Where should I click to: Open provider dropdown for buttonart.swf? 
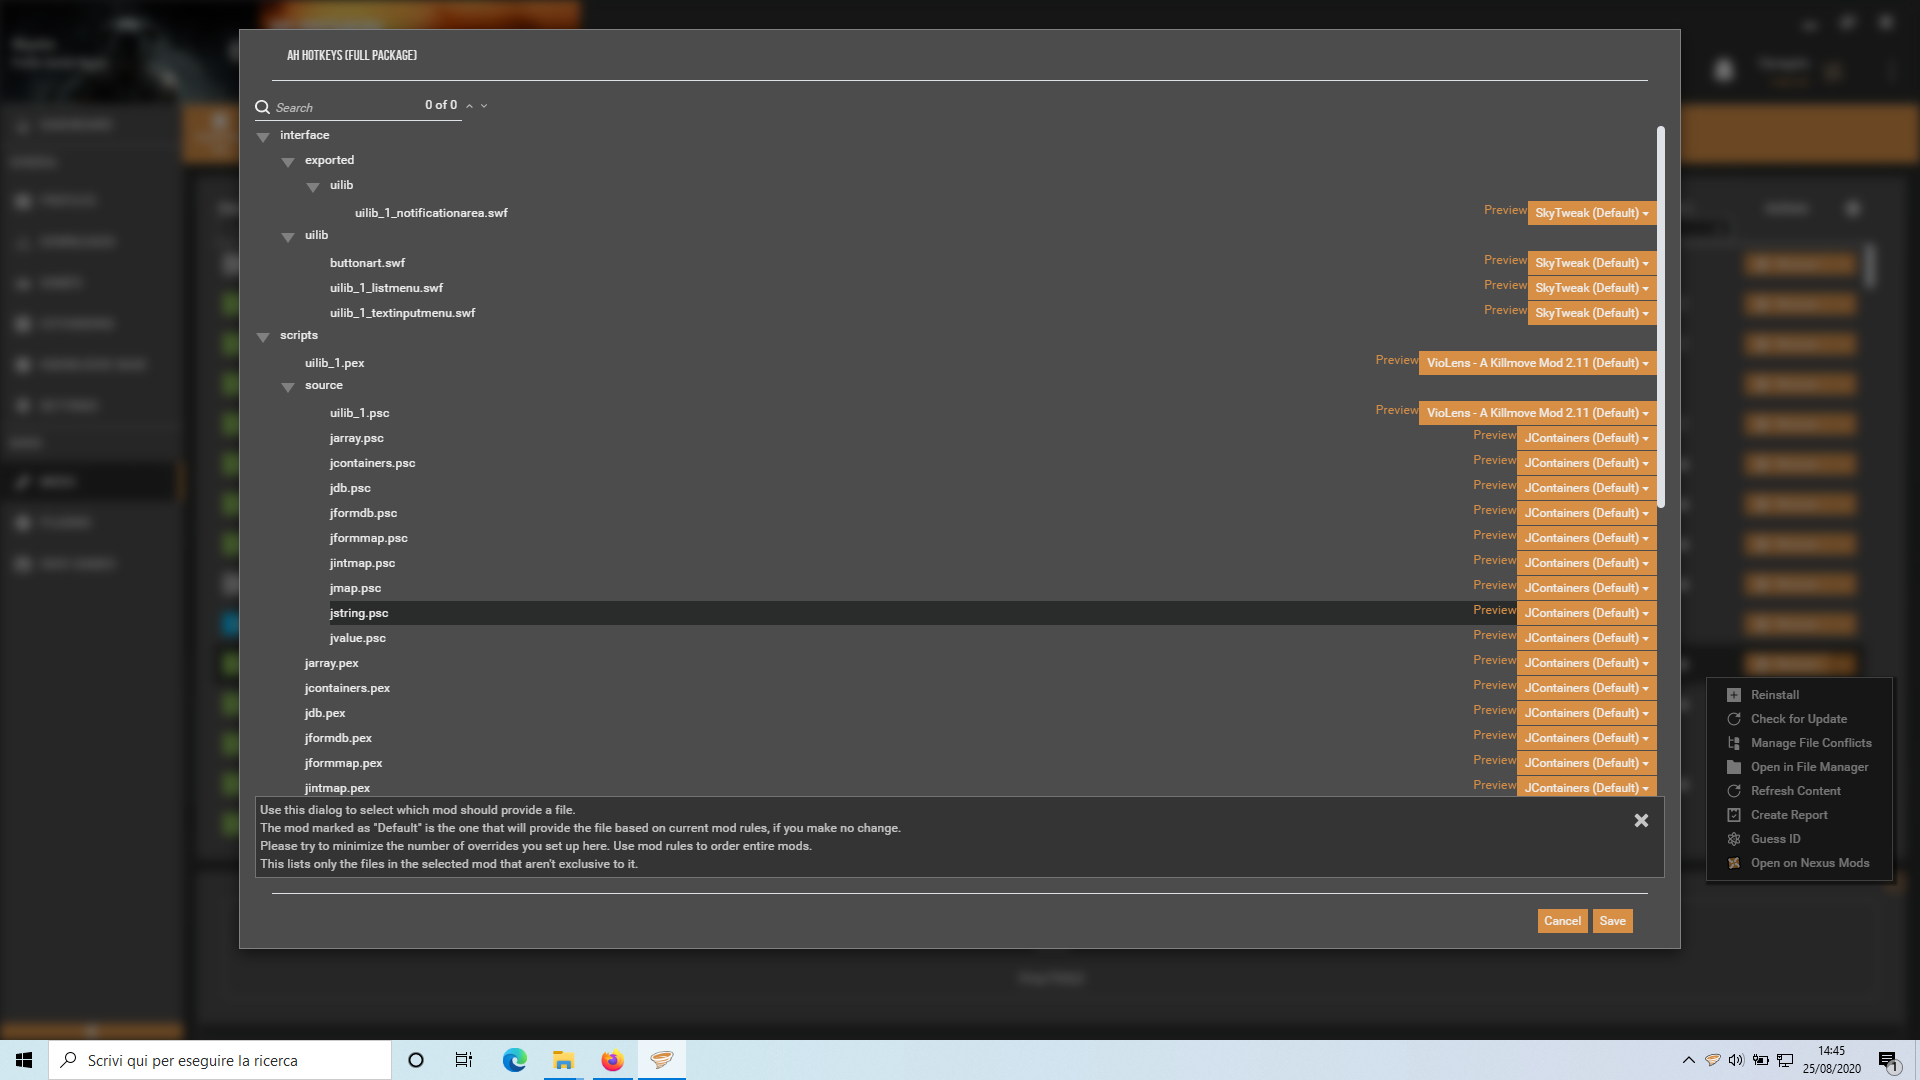tap(1592, 263)
